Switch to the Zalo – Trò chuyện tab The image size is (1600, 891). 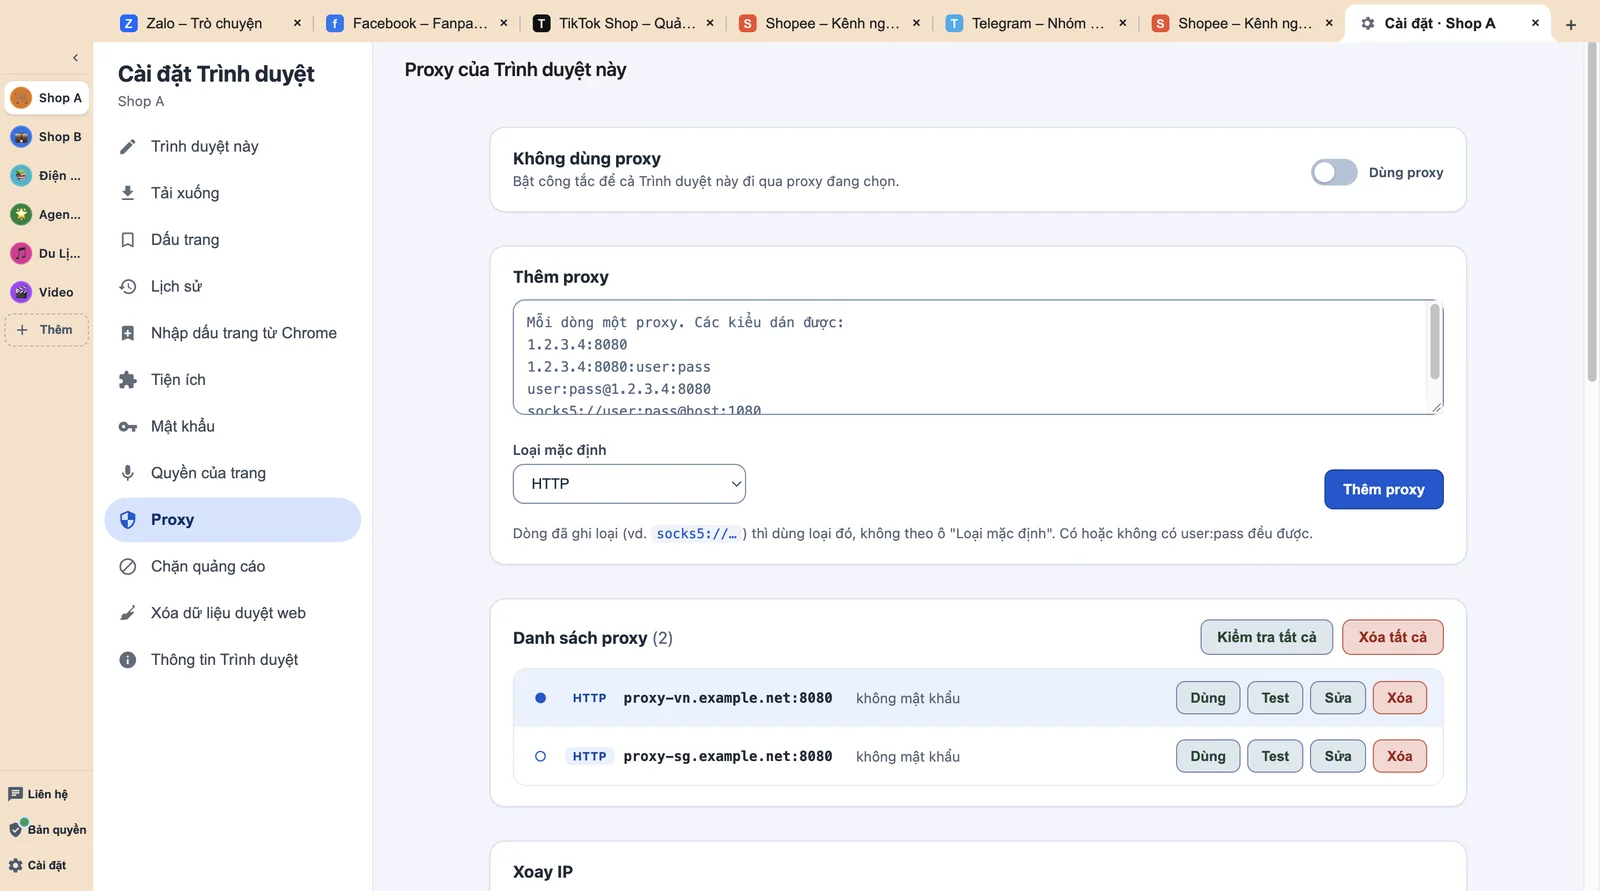pyautogui.click(x=211, y=23)
